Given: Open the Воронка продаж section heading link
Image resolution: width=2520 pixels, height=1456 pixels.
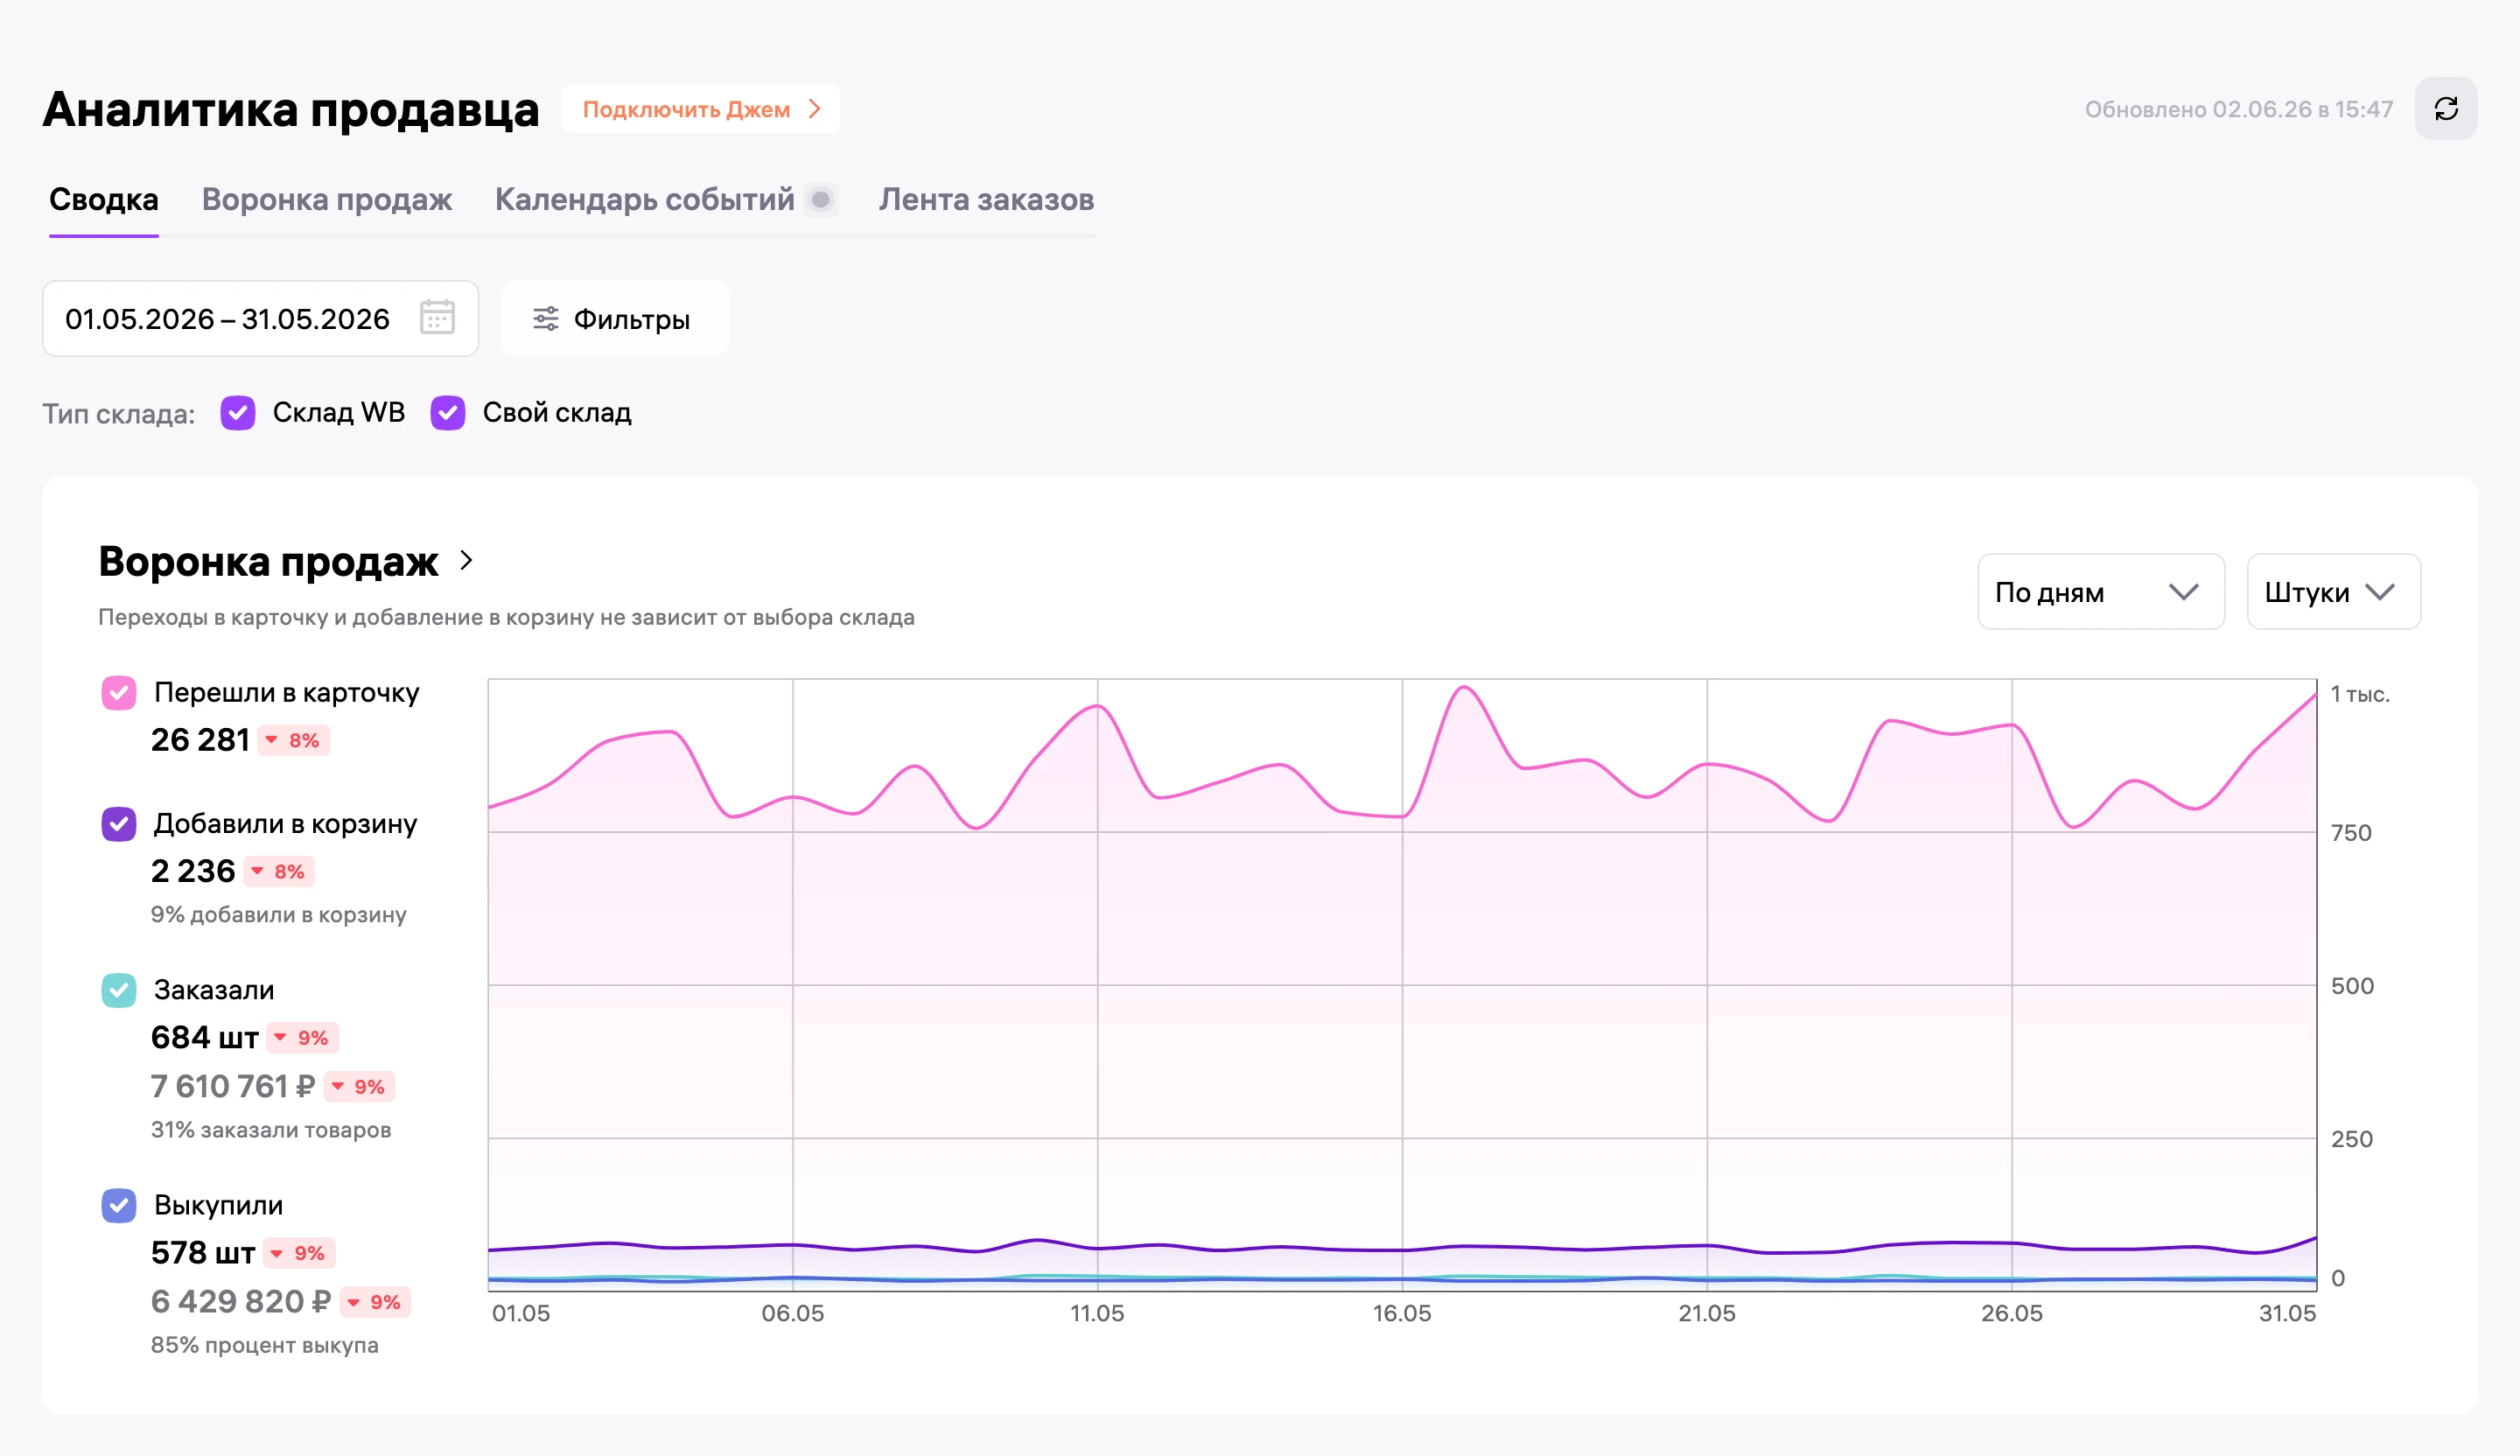Looking at the screenshot, I should (x=268, y=562).
